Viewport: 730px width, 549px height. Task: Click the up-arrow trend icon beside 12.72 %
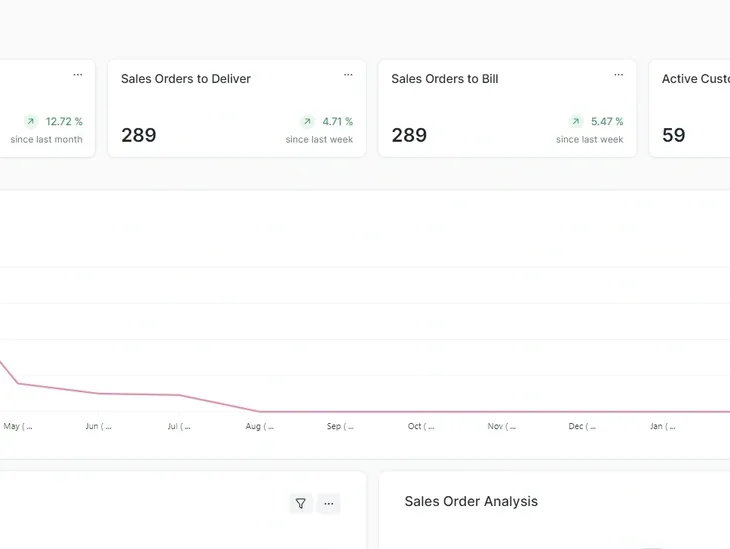click(31, 122)
